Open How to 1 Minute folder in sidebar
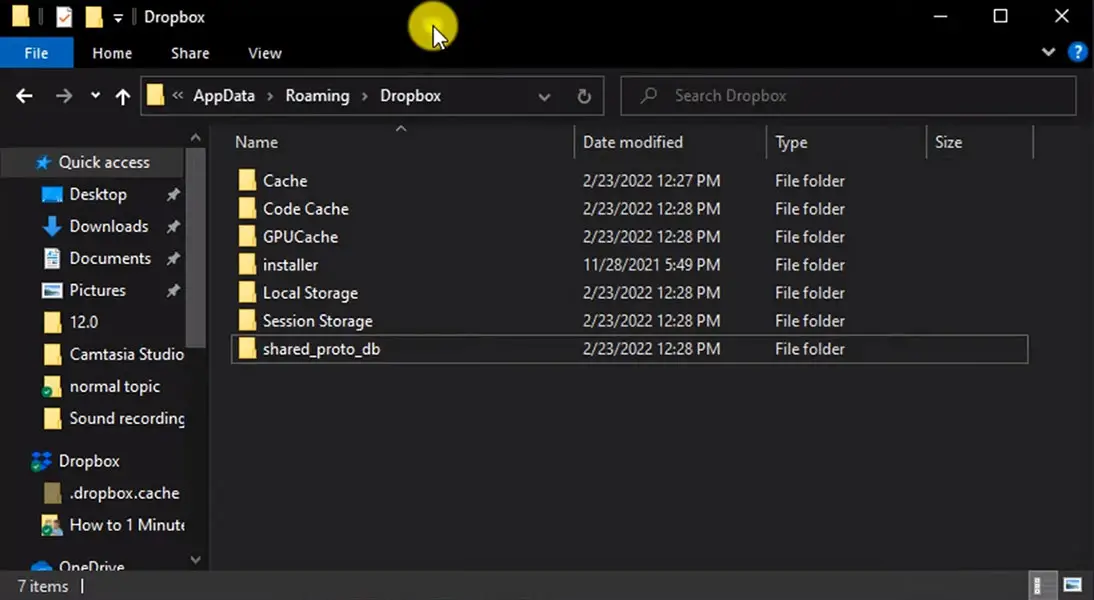The image size is (1094, 600). pos(126,525)
